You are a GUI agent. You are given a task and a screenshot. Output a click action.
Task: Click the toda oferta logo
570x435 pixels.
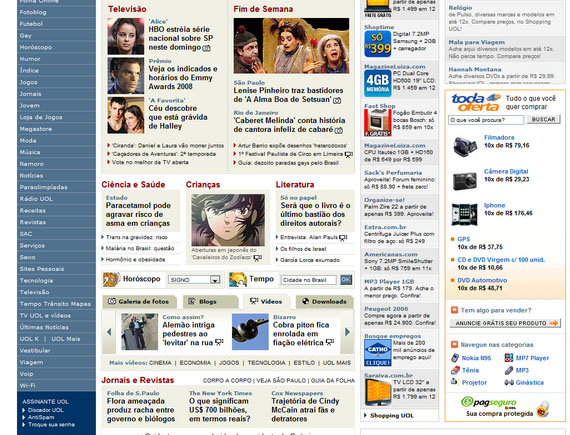point(476,103)
